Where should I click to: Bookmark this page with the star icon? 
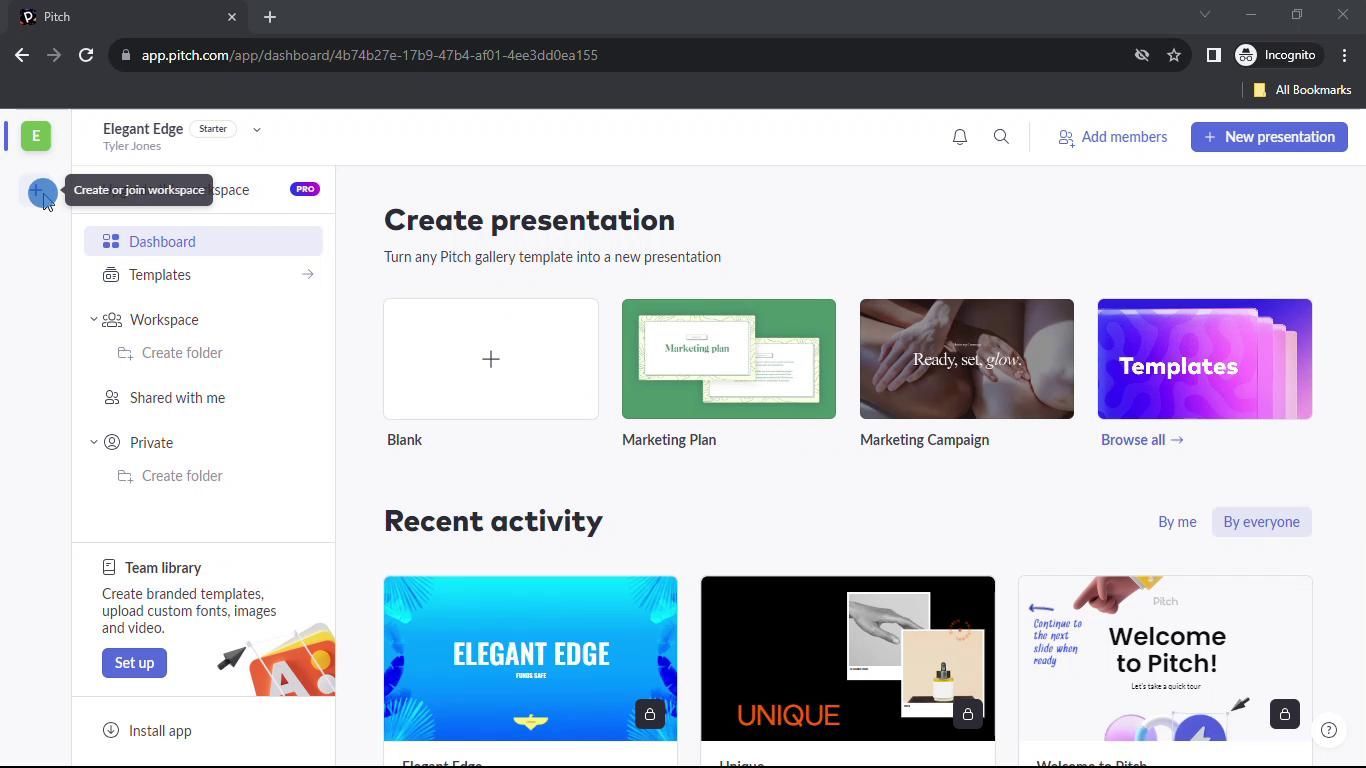(x=1174, y=55)
